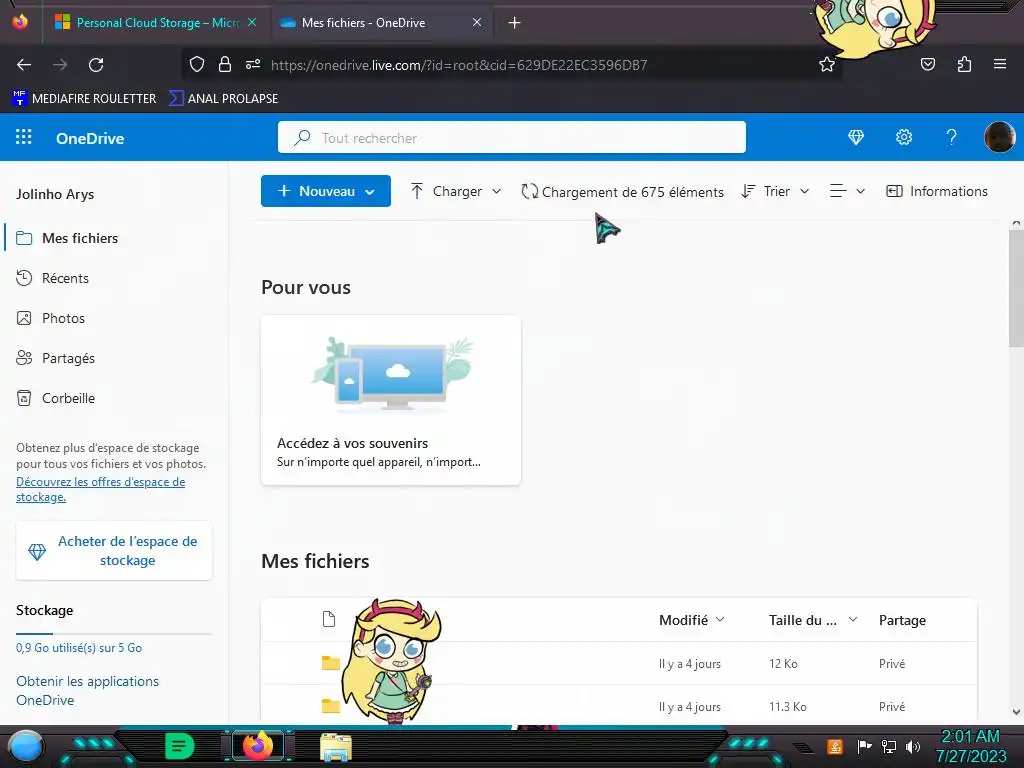The image size is (1024, 768).
Task: Follow Découvrez les offres d'espace link
Action: tap(101, 489)
